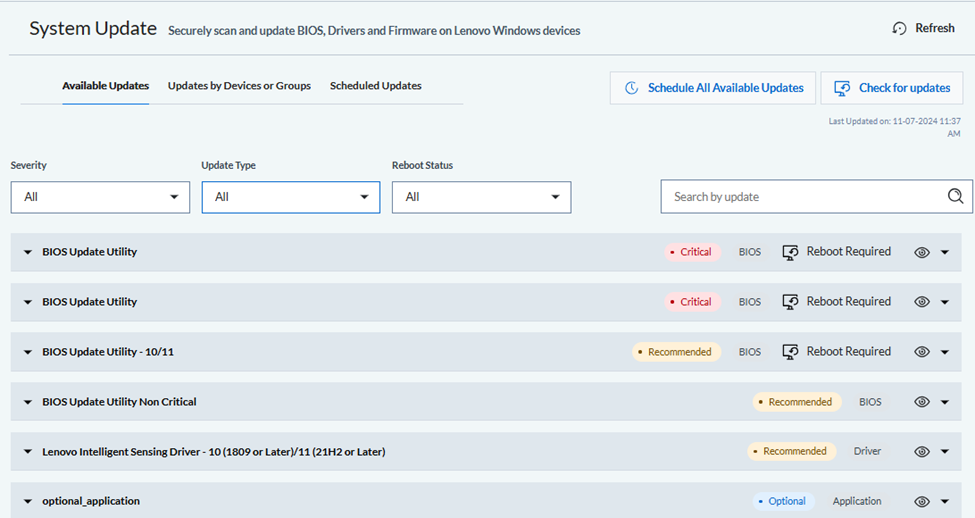The image size is (975, 518).
Task: Click reboot icon in BIOS Update Utility - 10/11 row
Action: [x=790, y=352]
